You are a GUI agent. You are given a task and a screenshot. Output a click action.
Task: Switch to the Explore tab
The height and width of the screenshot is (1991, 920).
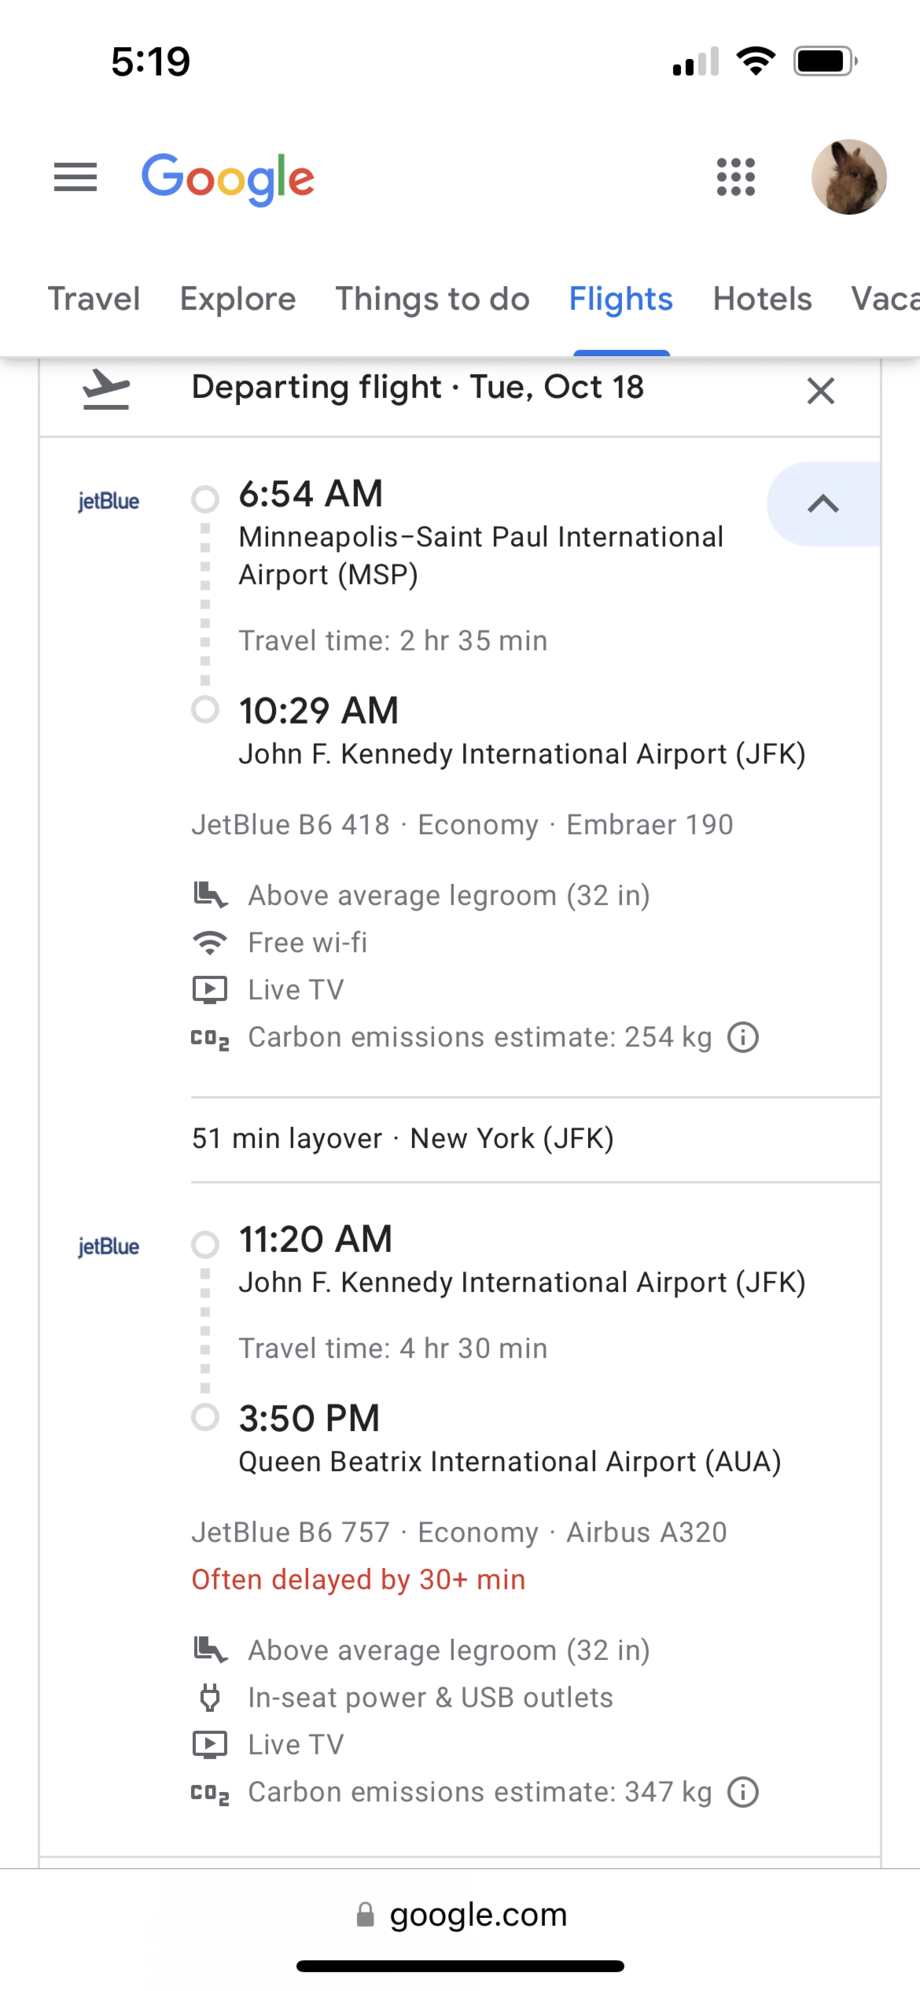pyautogui.click(x=238, y=299)
